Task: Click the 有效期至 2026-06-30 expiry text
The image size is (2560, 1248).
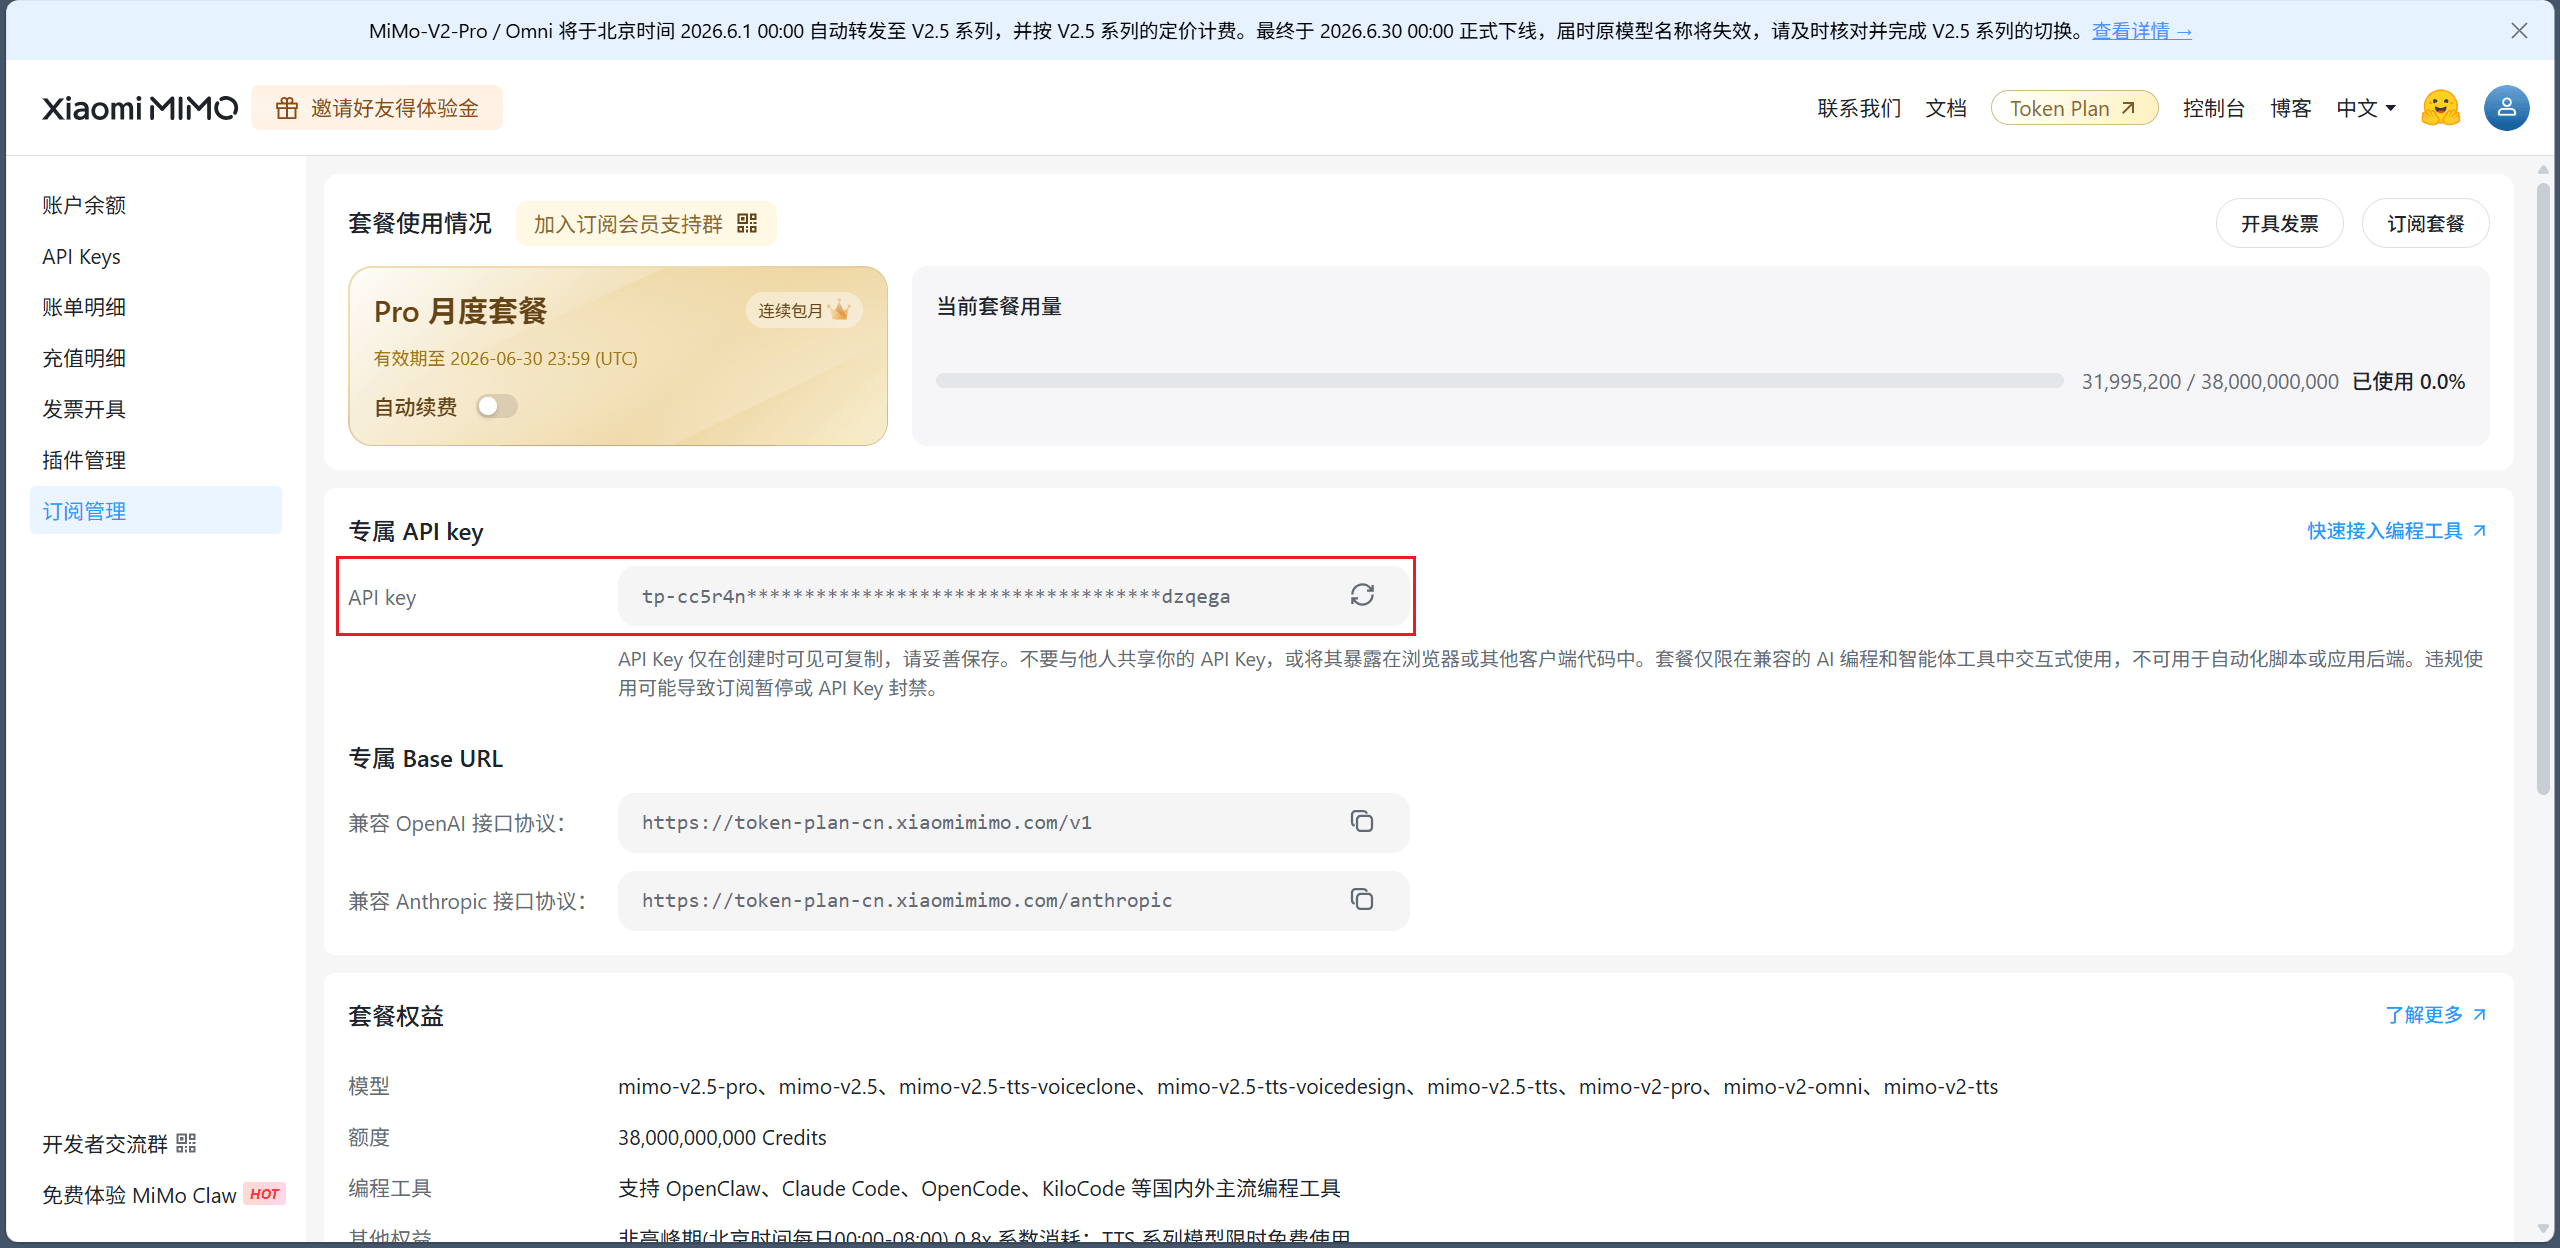Action: coord(506,358)
